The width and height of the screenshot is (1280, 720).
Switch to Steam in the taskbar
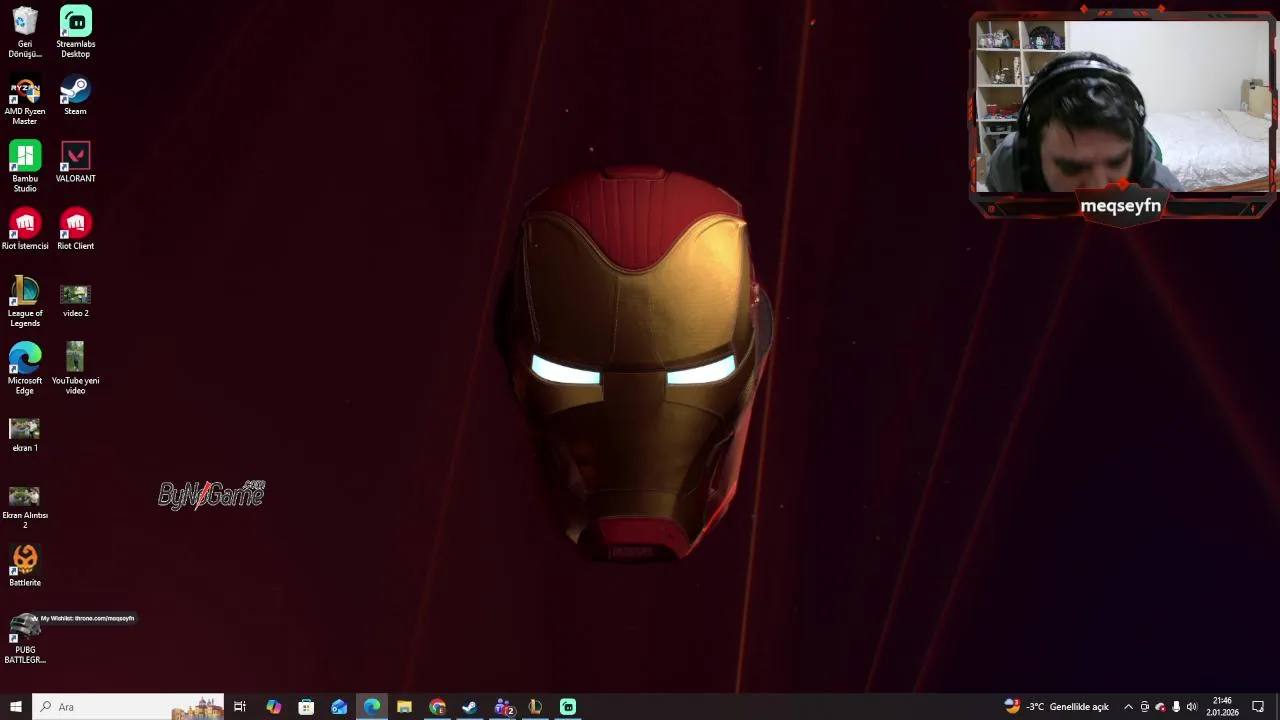pyautogui.click(x=470, y=707)
